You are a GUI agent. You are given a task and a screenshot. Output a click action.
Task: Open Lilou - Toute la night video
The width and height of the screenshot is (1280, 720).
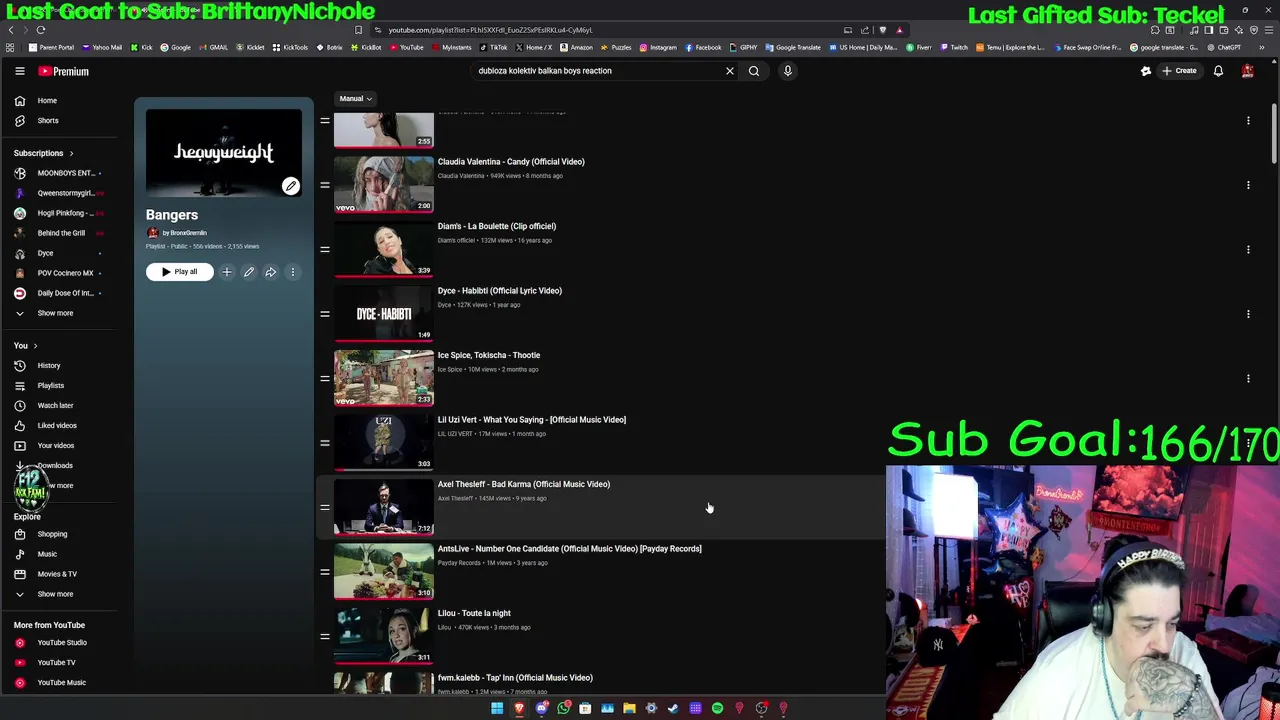(x=474, y=613)
